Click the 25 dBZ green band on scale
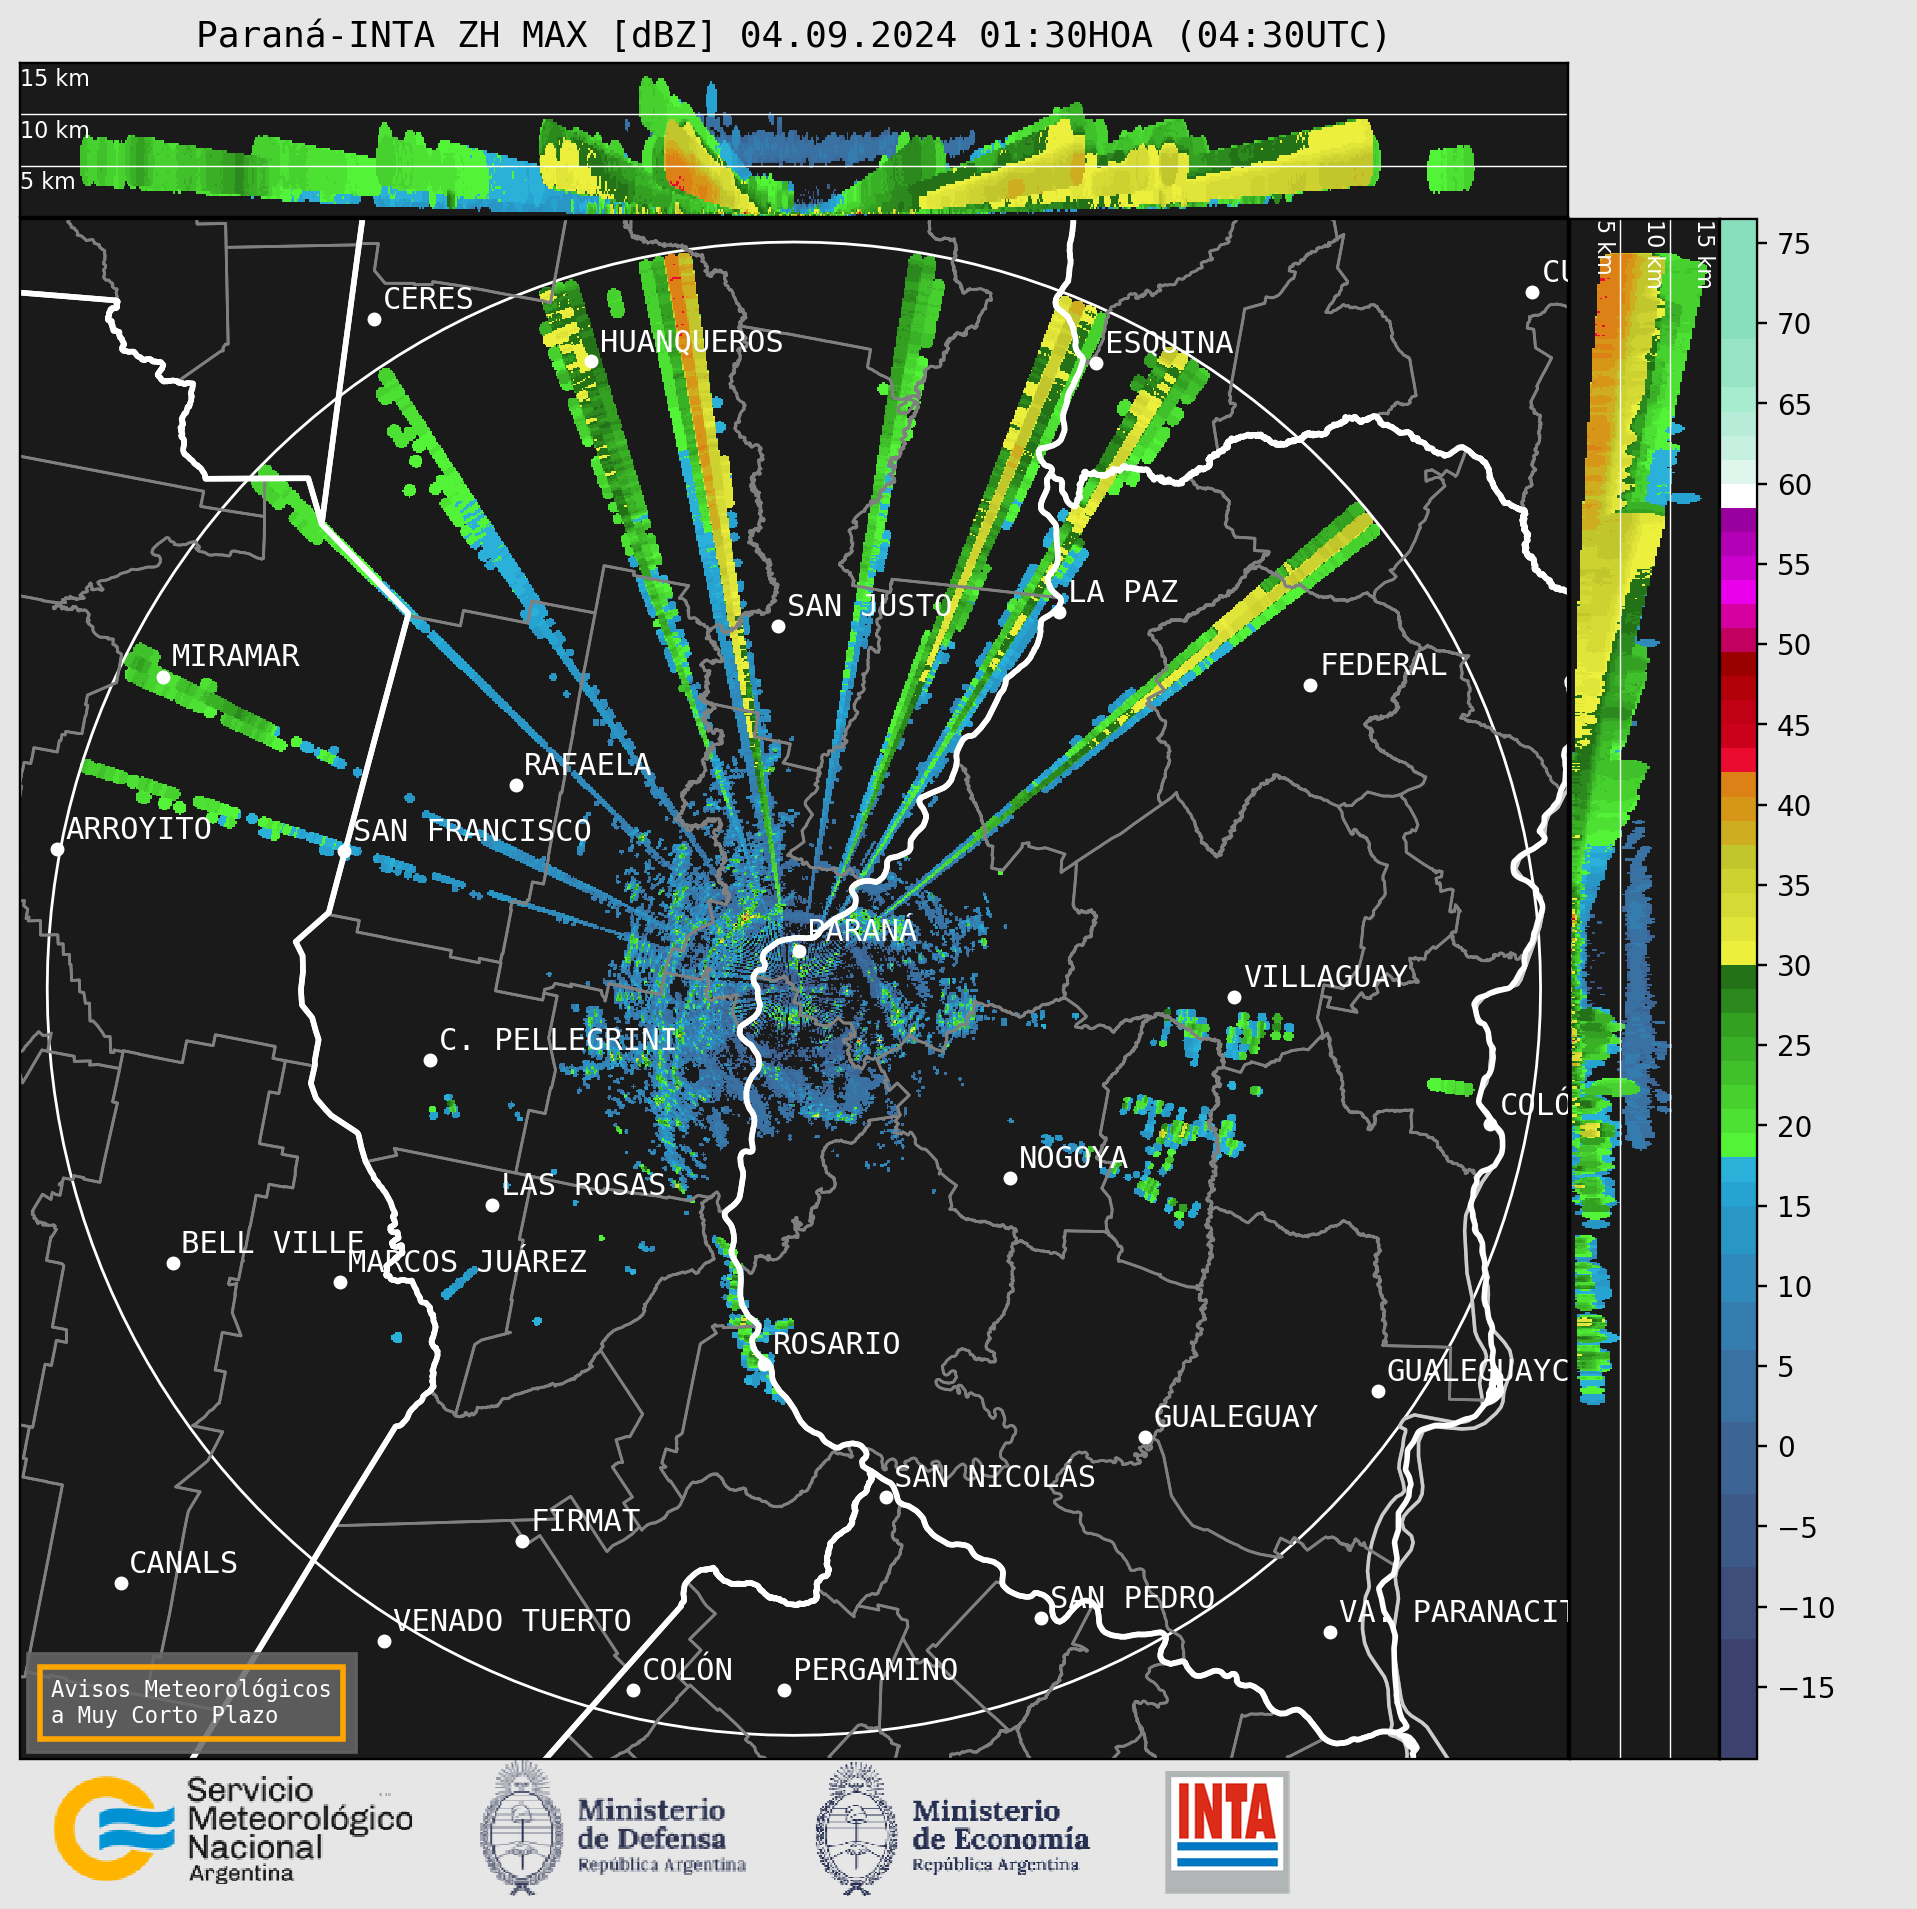Viewport: 1917px width, 1909px height. click(x=1738, y=1047)
